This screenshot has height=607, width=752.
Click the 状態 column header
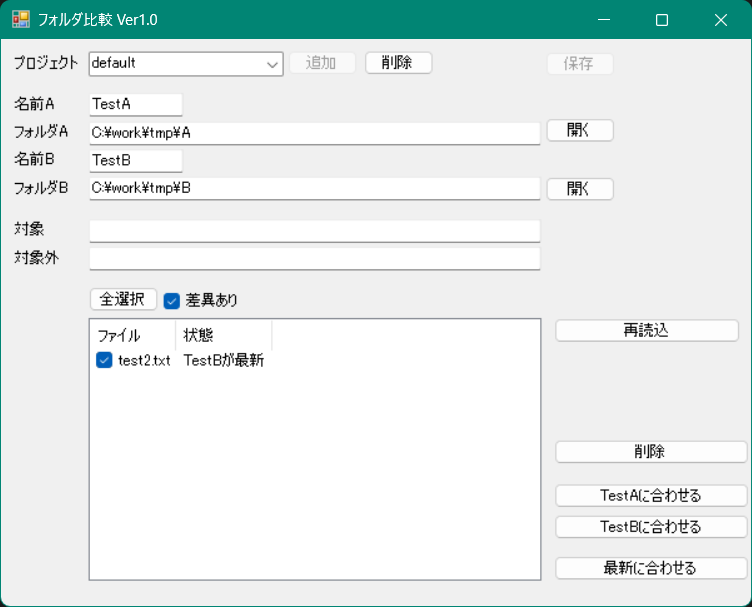(x=223, y=335)
